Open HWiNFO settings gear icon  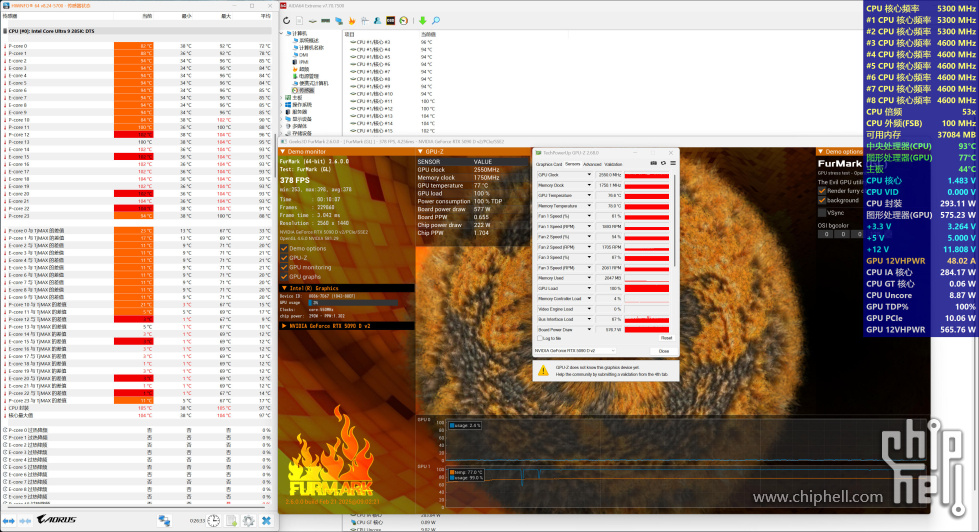[x=247, y=521]
